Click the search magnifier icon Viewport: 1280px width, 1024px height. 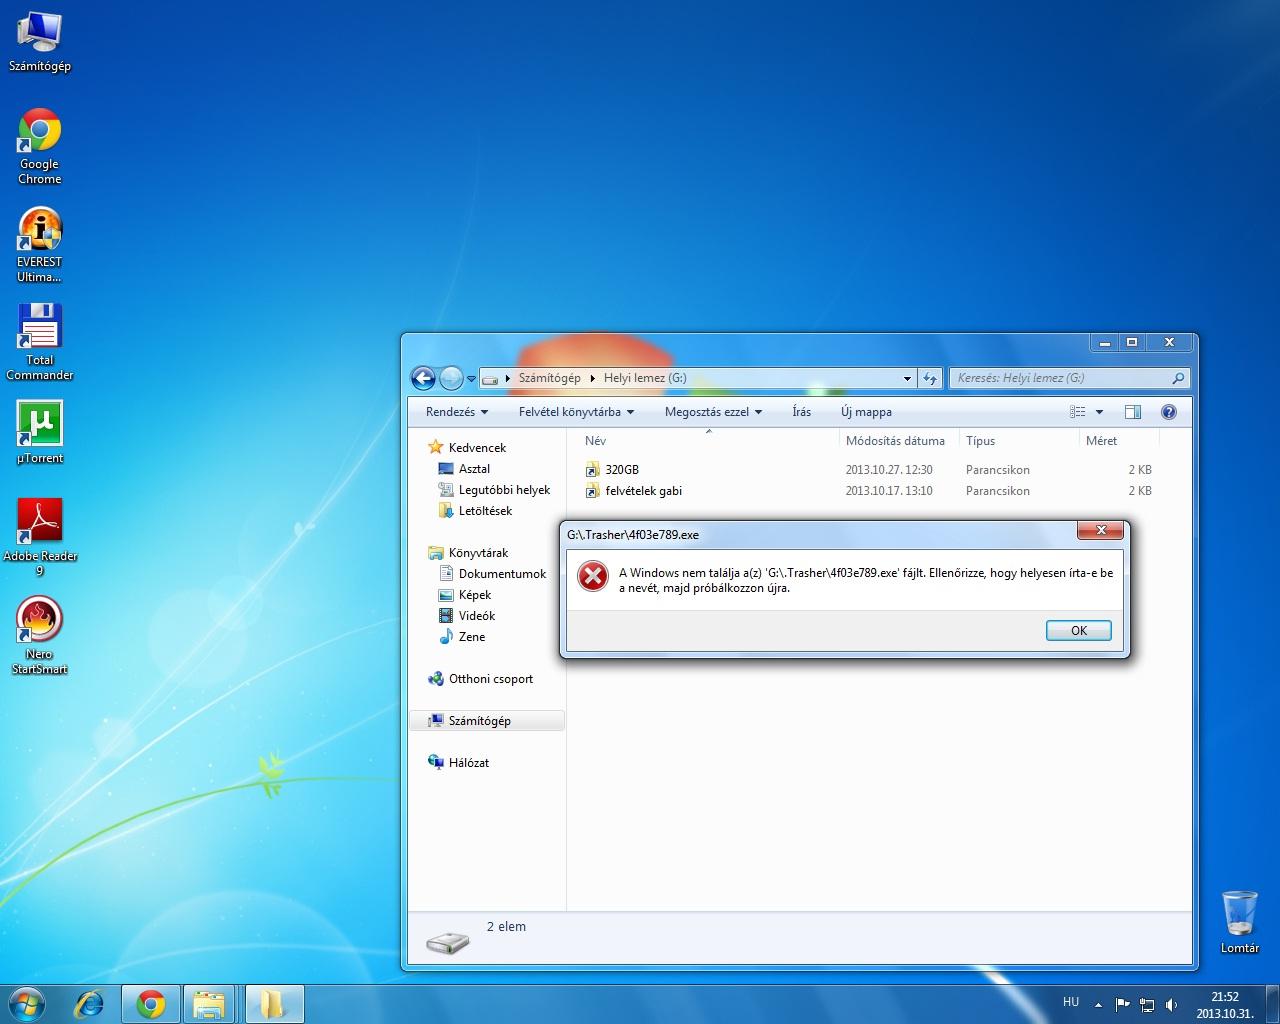point(1178,378)
